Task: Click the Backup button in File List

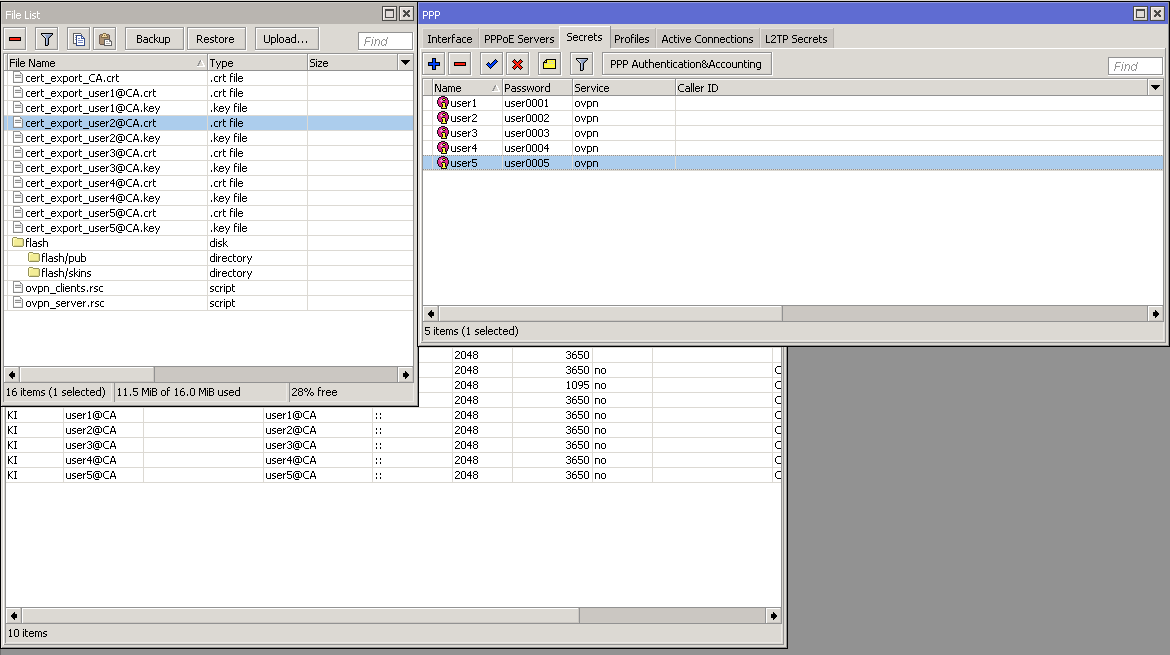Action: click(x=153, y=38)
